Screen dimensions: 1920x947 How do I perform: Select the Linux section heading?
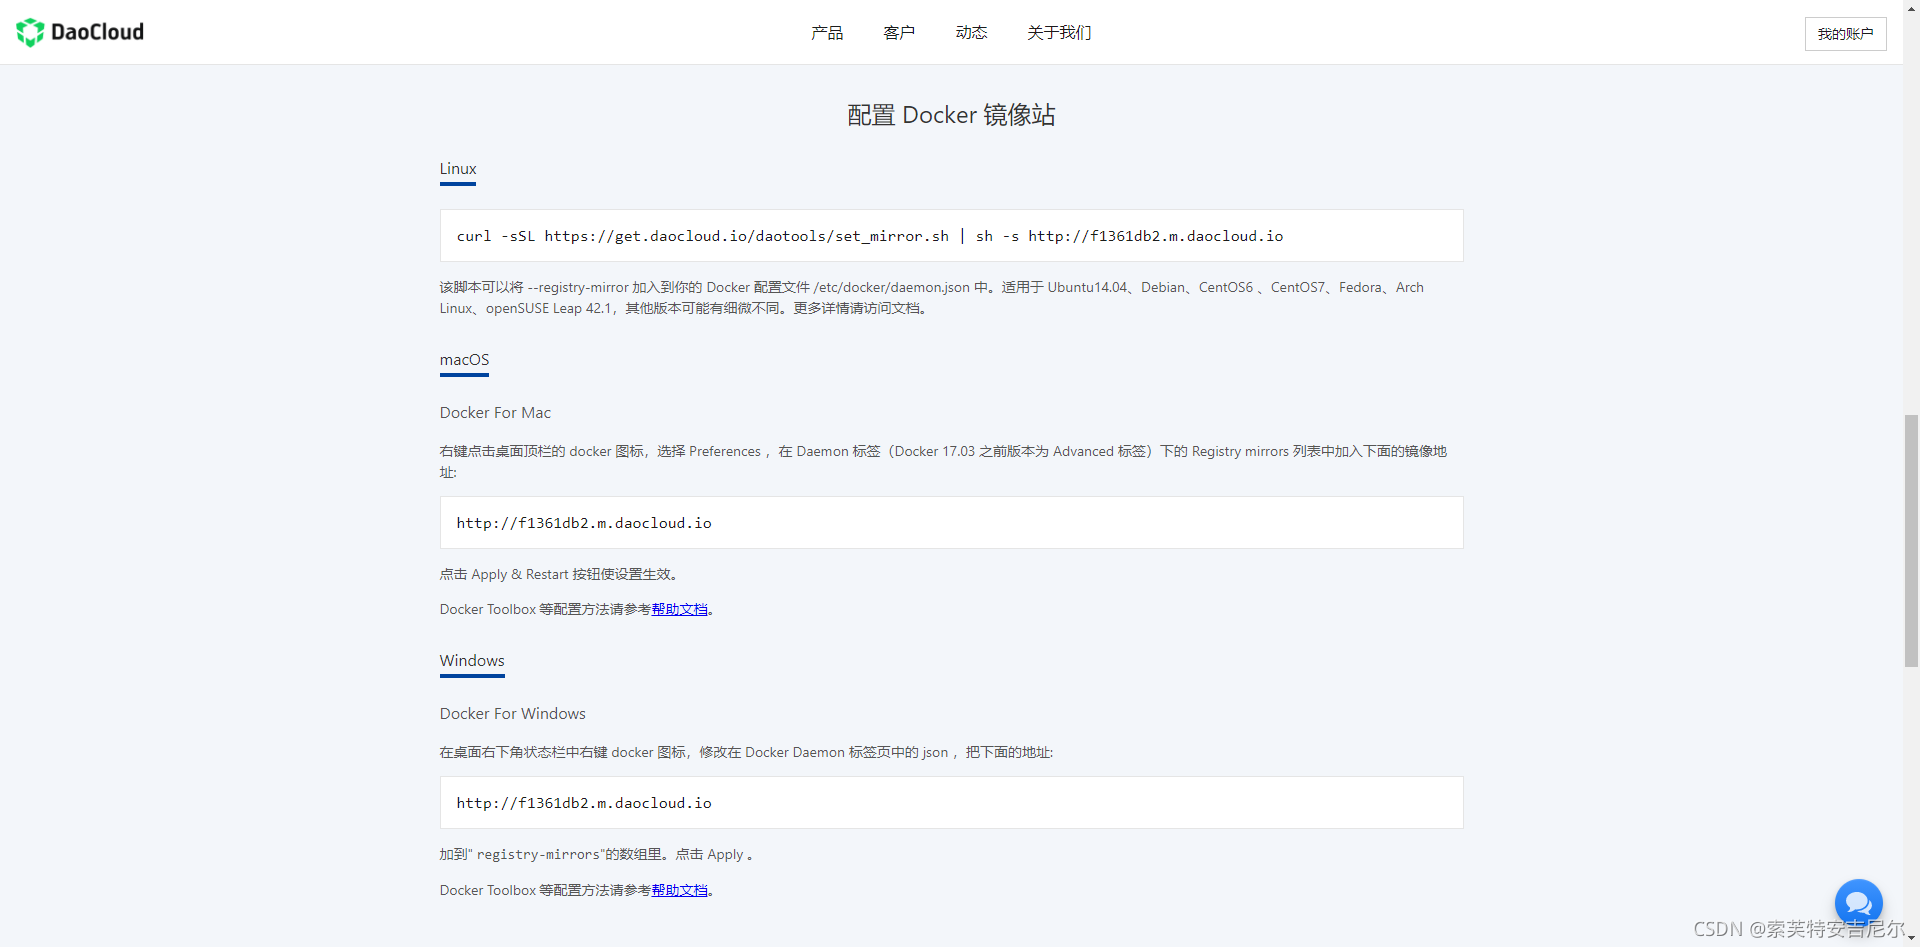[x=458, y=169]
